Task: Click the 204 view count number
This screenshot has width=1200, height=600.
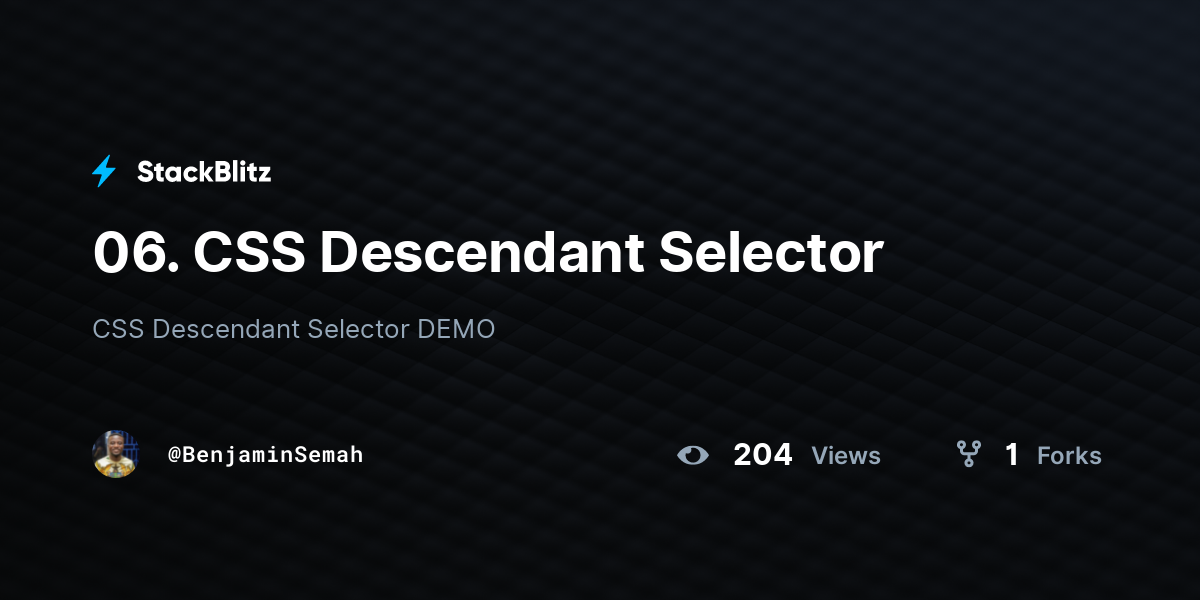Action: coord(763,455)
